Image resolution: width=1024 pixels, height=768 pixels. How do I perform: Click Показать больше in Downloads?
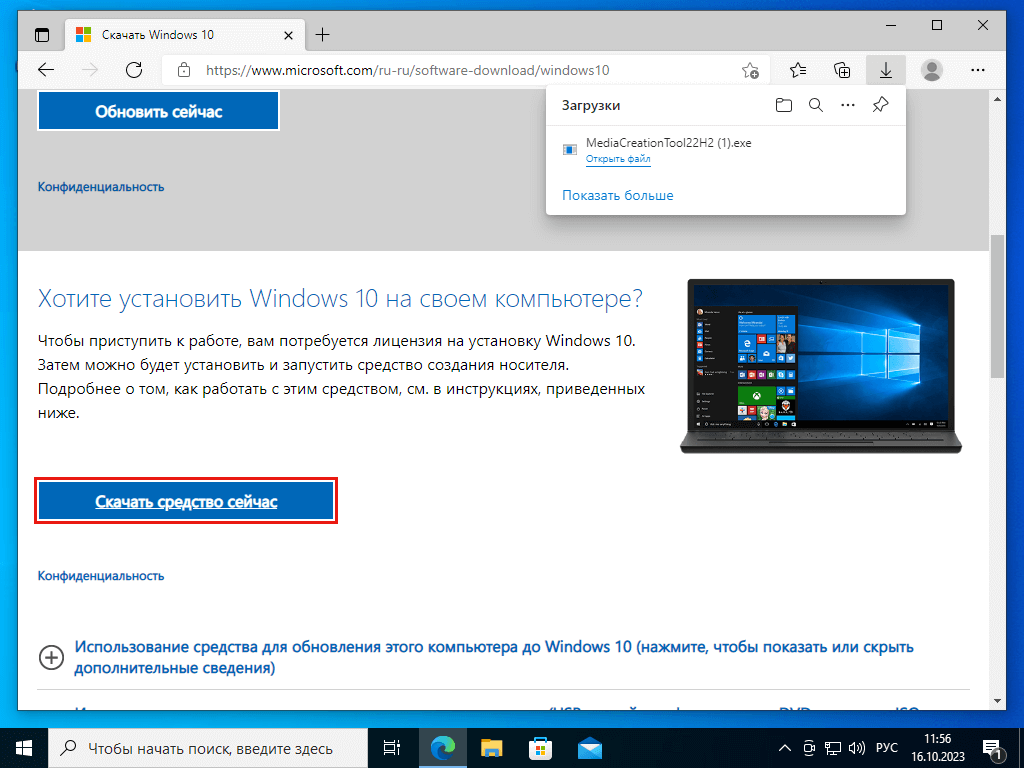[x=617, y=195]
